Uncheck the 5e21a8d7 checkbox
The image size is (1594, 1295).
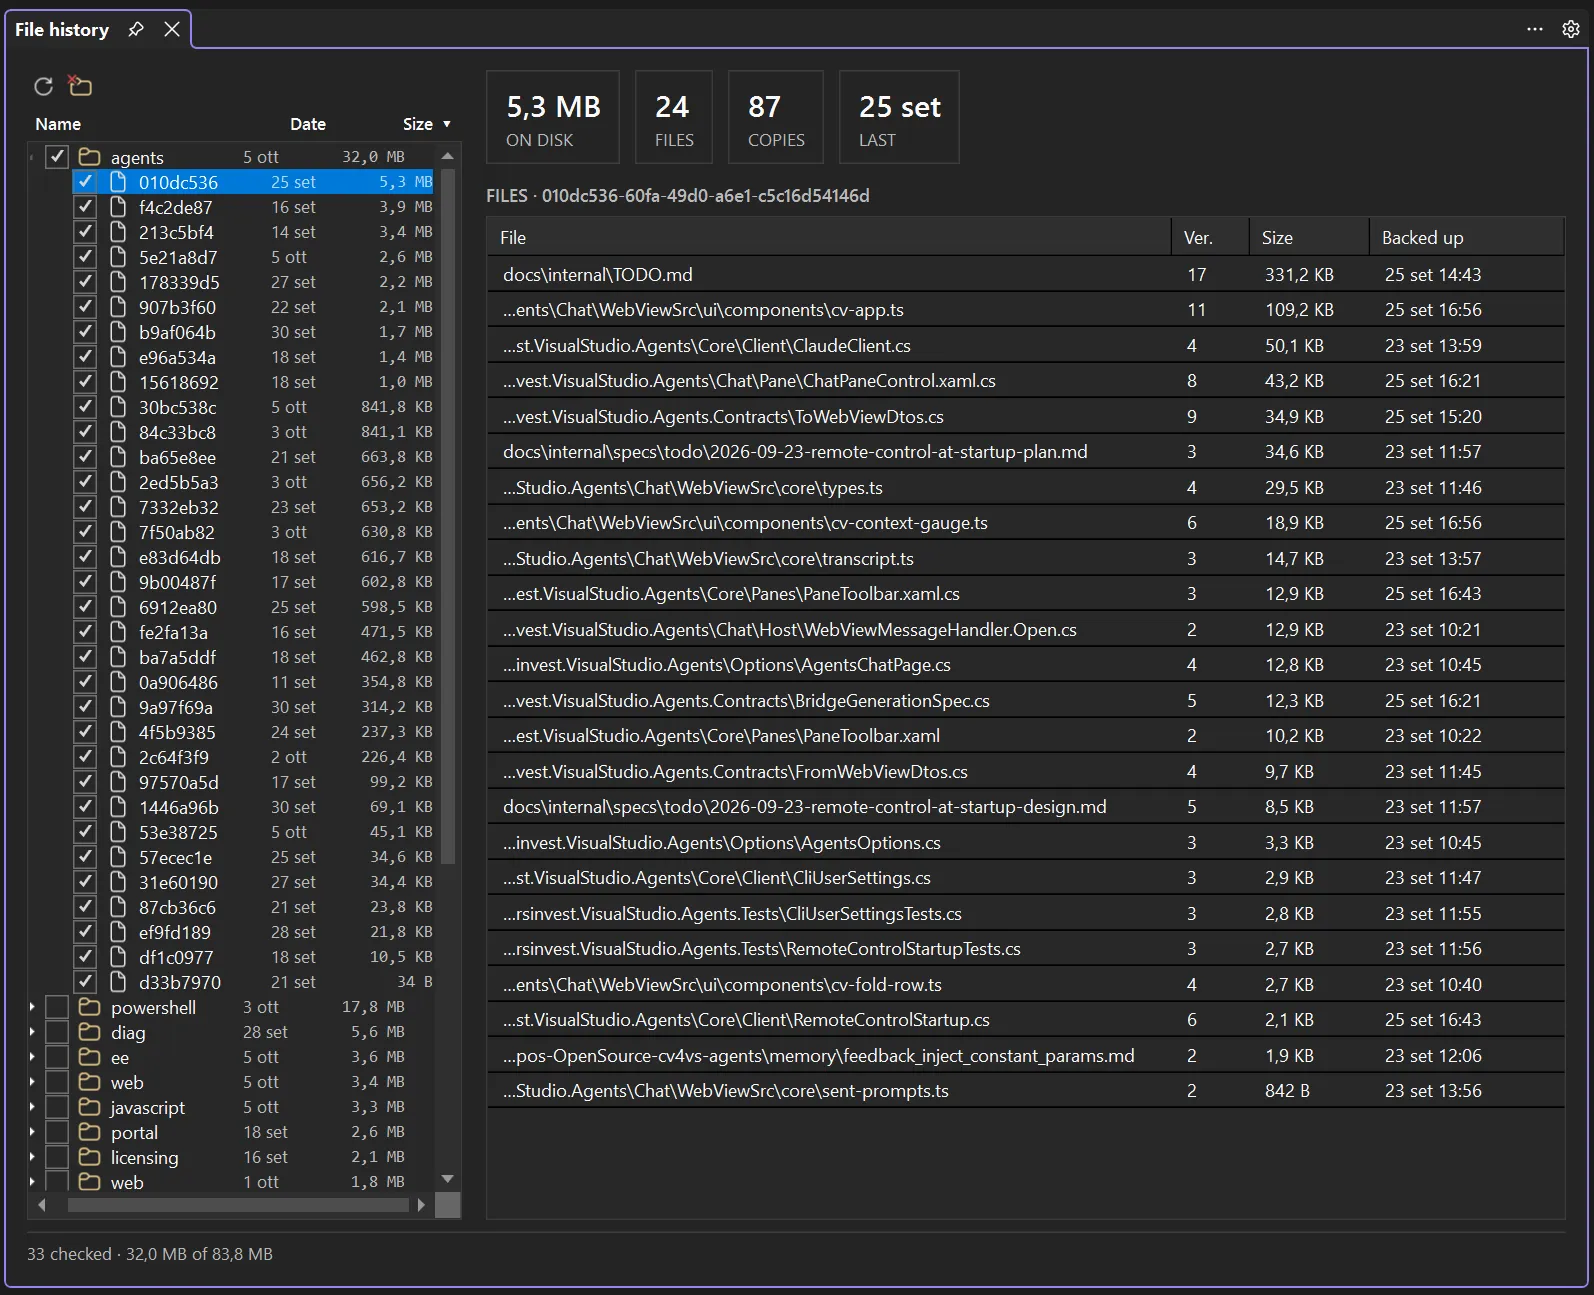coord(85,257)
